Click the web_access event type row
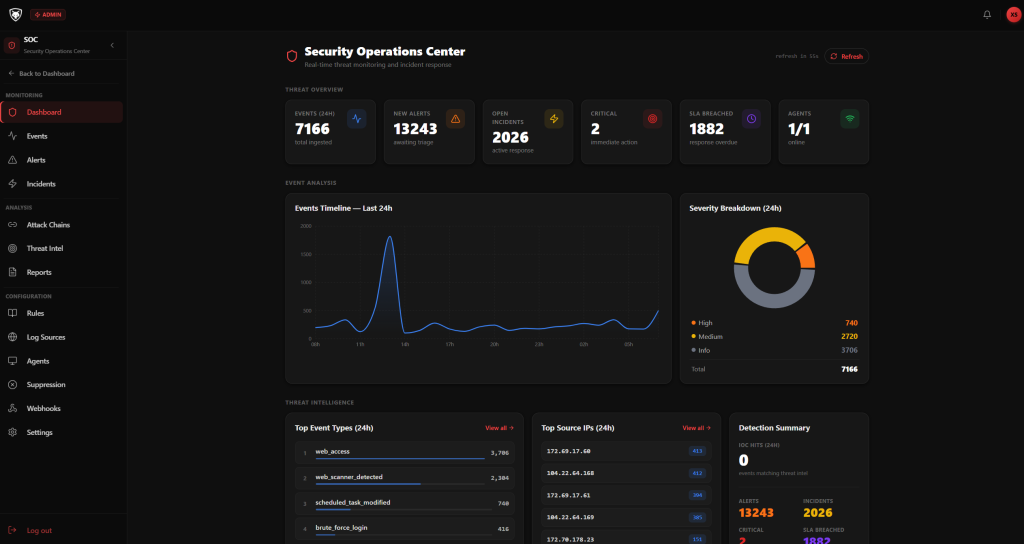 (404, 453)
